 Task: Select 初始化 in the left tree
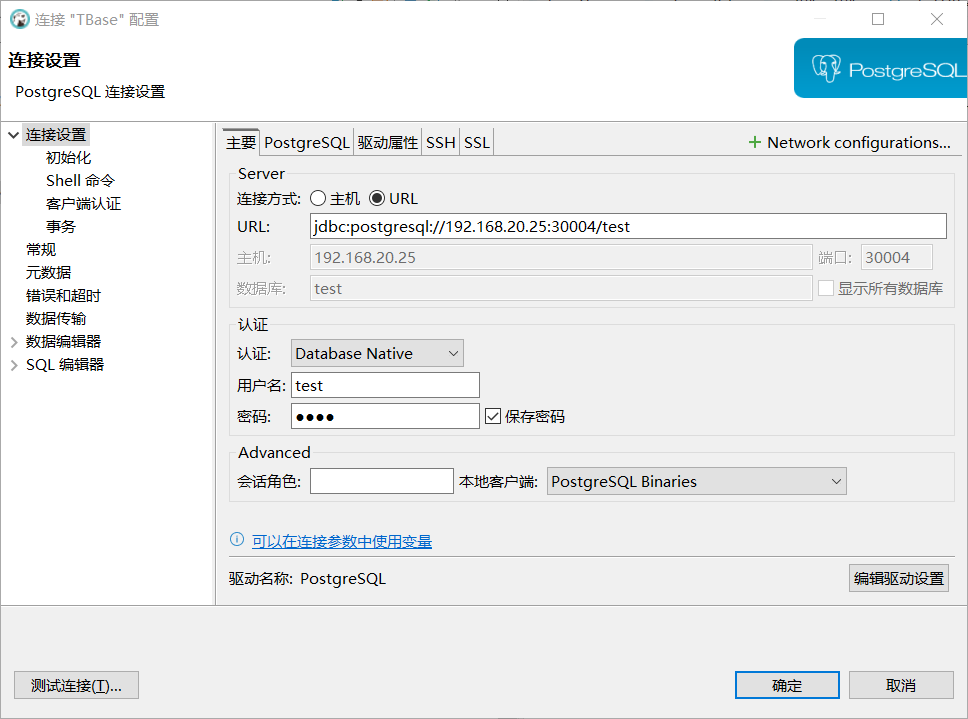(69, 157)
